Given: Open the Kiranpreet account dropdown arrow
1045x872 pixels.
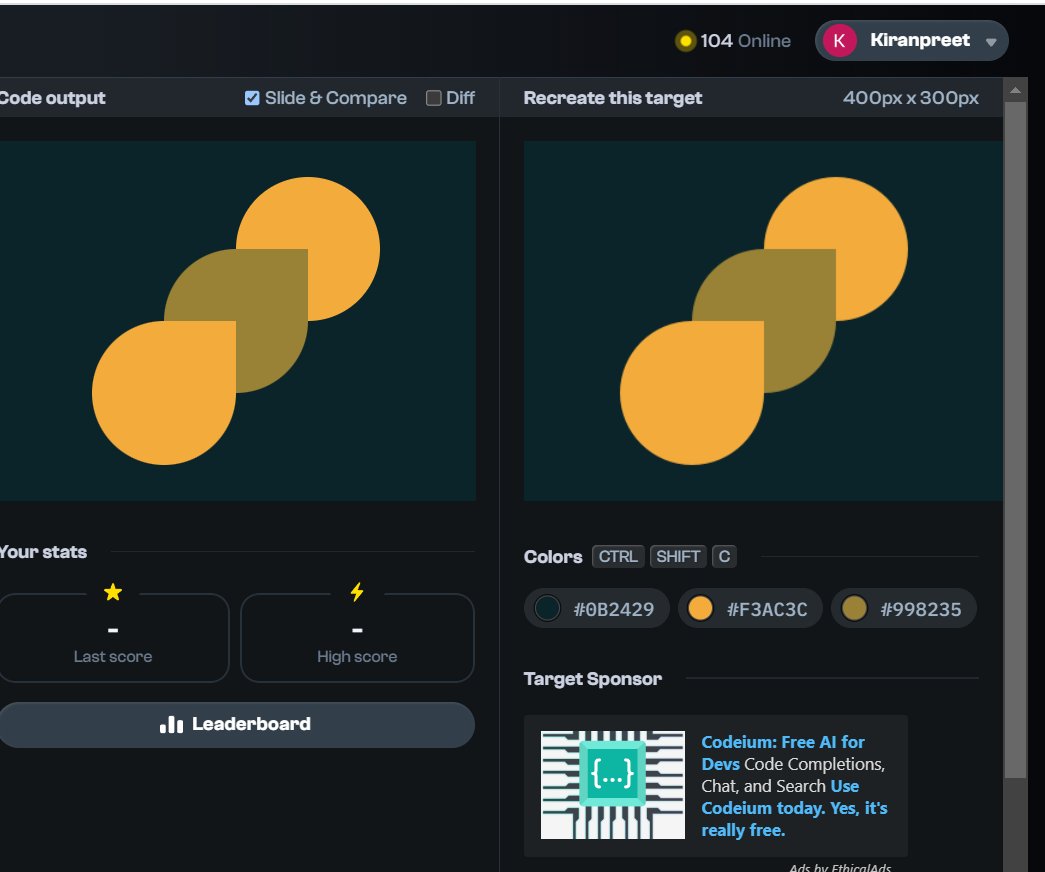Looking at the screenshot, I should point(991,42).
